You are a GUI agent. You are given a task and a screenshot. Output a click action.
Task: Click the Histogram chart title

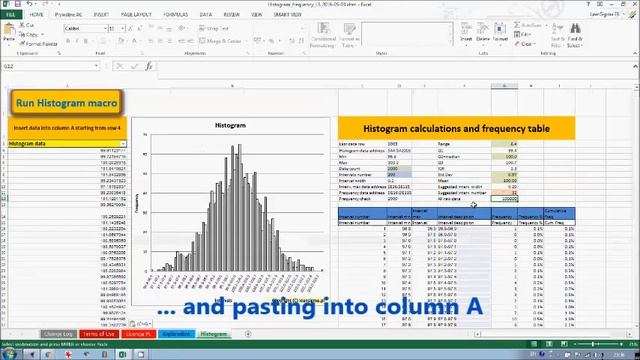[x=230, y=125]
